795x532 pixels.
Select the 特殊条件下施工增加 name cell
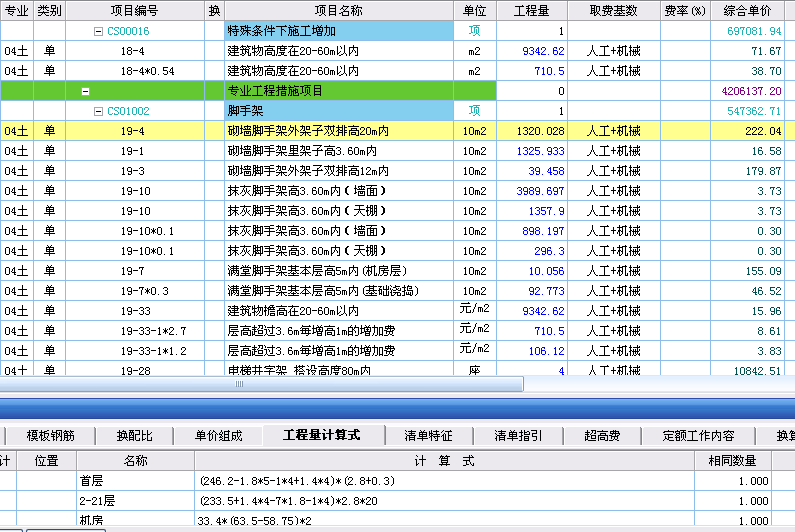(339, 31)
